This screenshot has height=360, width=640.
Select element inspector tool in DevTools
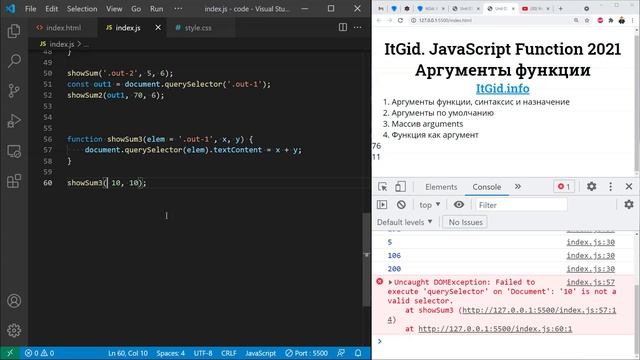click(382, 187)
